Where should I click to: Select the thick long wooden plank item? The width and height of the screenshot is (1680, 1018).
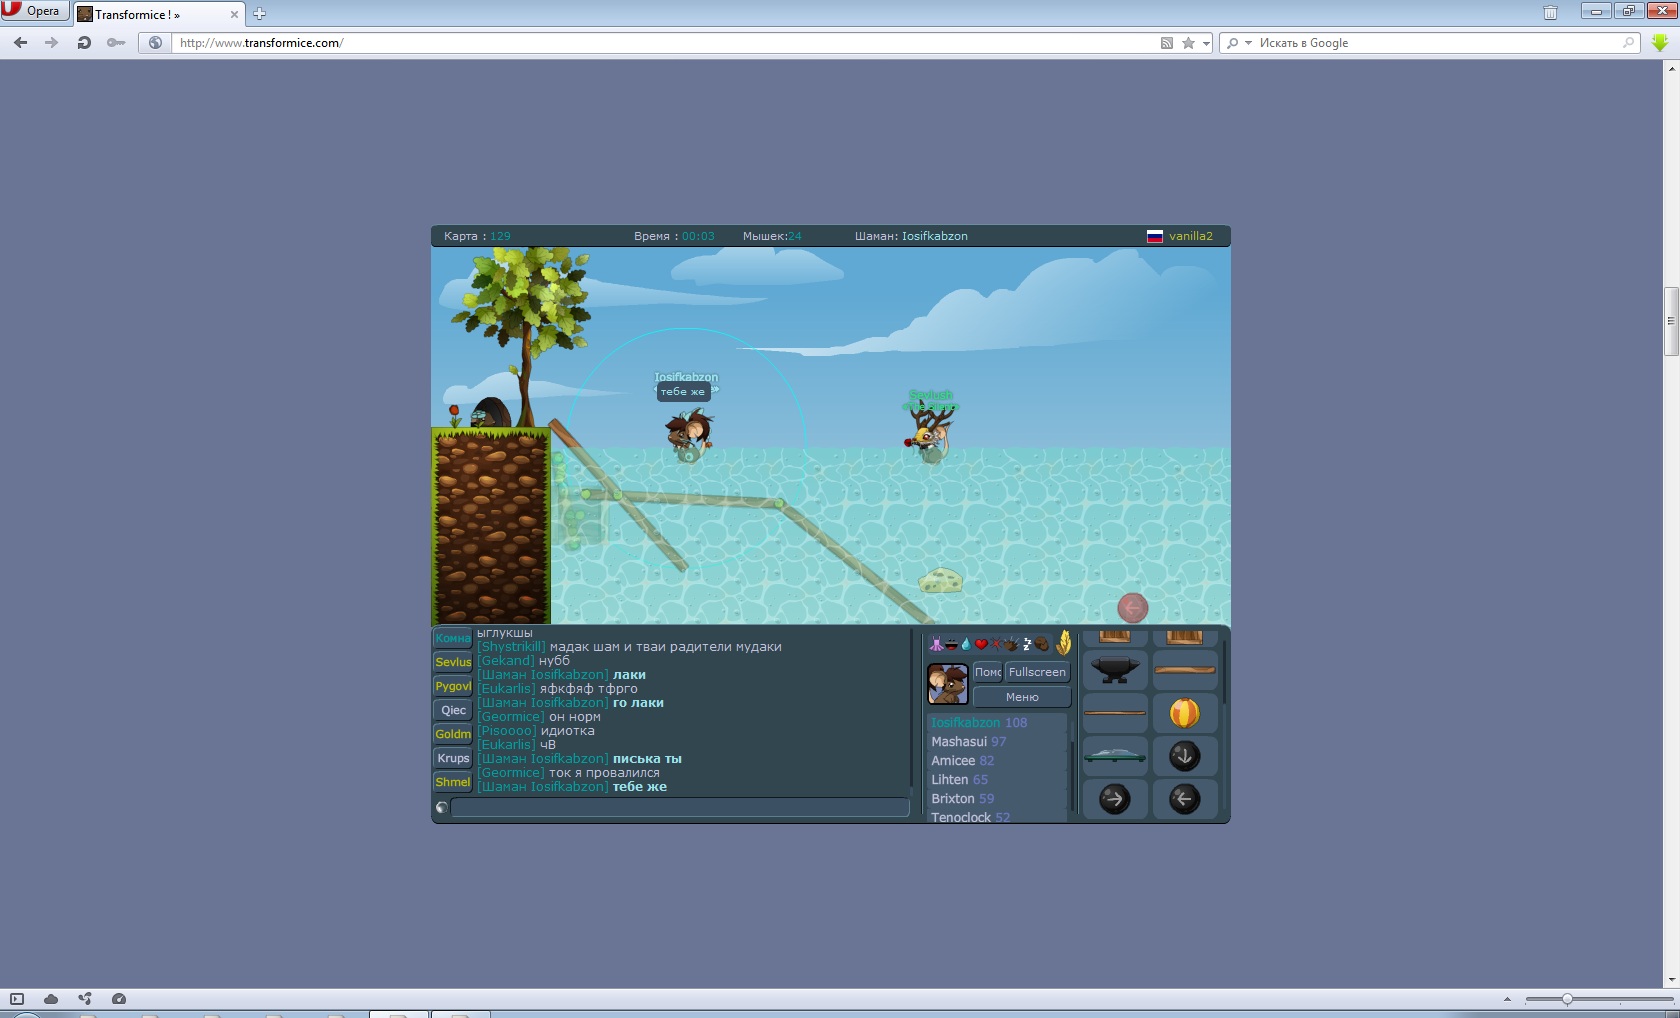pos(1185,670)
